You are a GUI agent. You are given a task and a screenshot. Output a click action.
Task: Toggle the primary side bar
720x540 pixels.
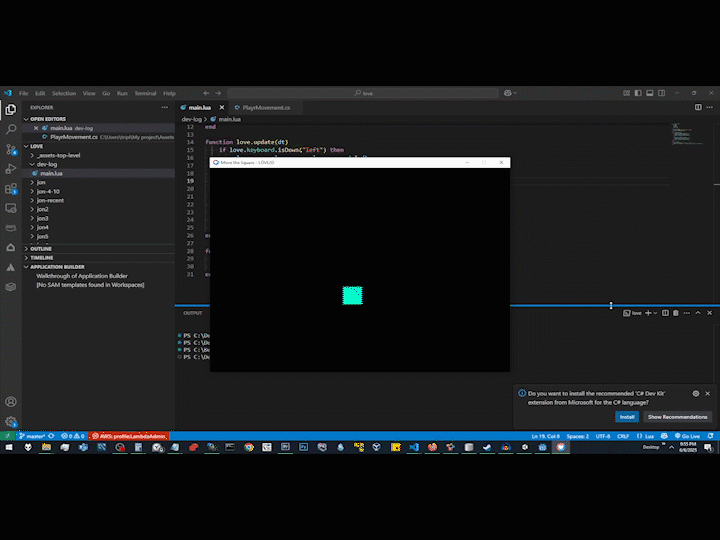[638, 93]
